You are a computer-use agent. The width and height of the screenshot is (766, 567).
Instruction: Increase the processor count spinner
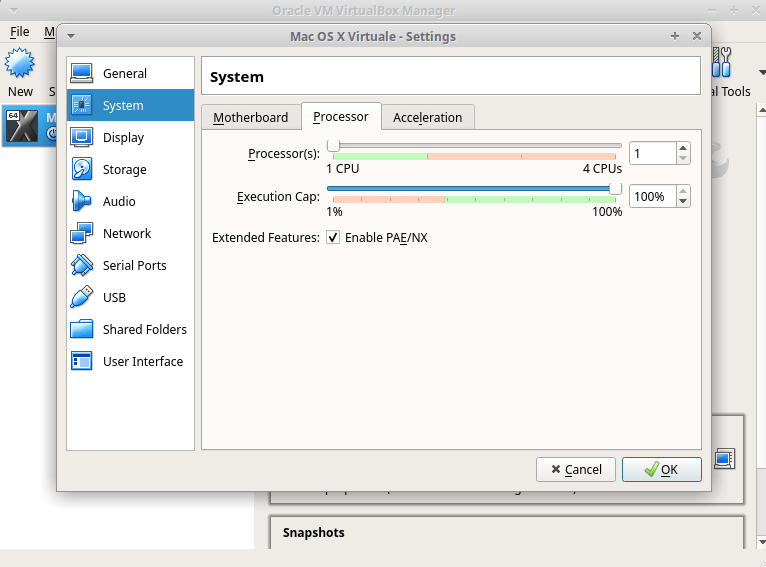tap(683, 148)
